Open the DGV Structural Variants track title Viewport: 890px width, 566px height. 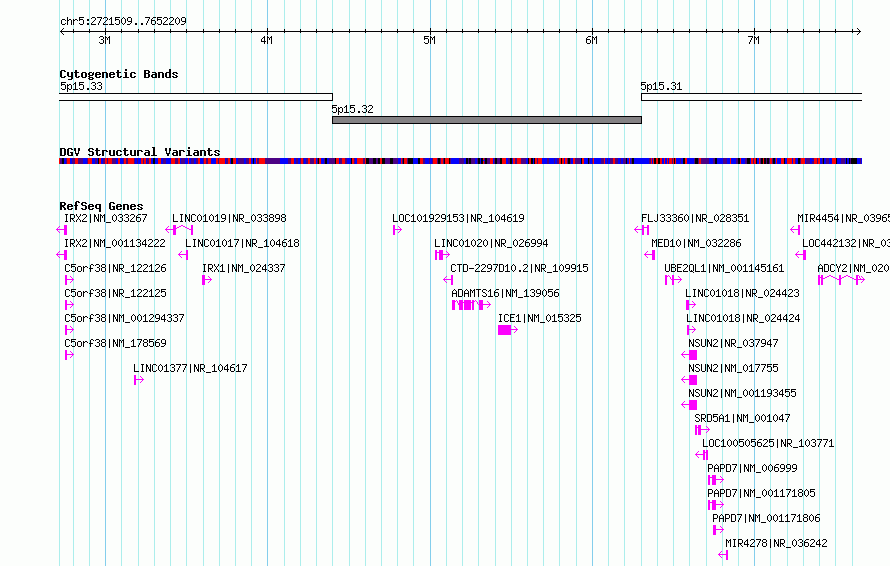tap(140, 152)
